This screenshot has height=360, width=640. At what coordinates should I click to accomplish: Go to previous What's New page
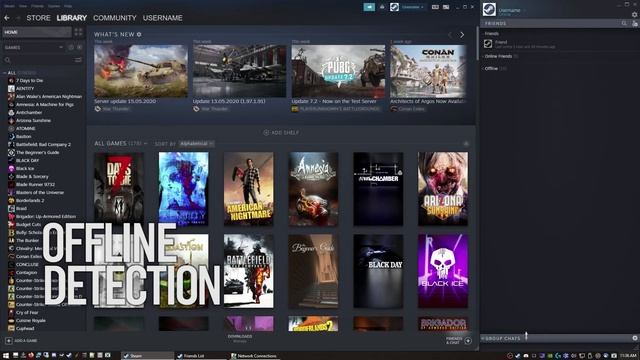pyautogui.click(x=450, y=35)
